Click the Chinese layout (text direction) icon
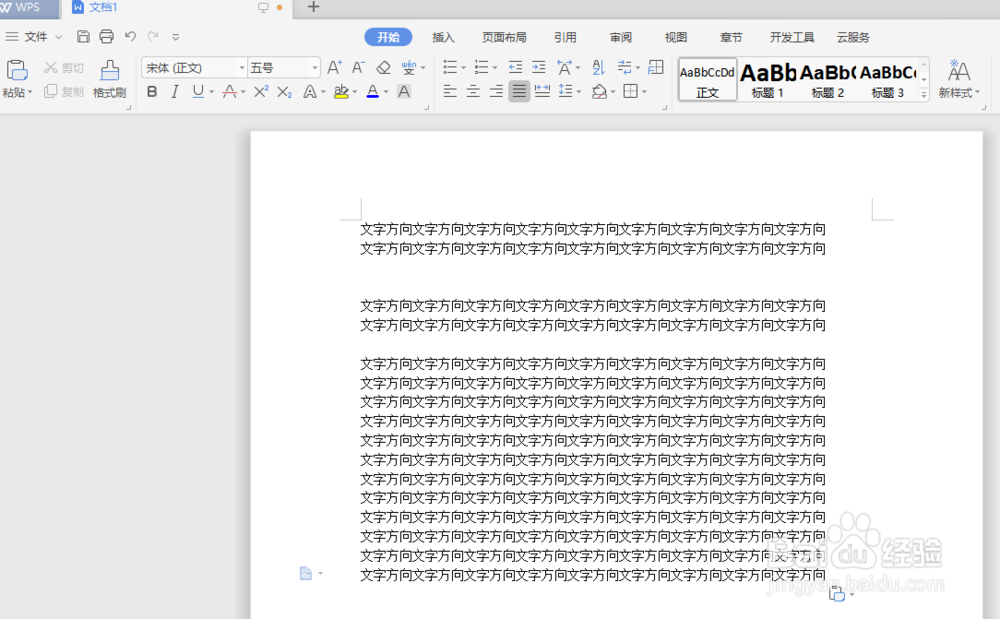The height and width of the screenshot is (619, 1000). [x=564, y=67]
